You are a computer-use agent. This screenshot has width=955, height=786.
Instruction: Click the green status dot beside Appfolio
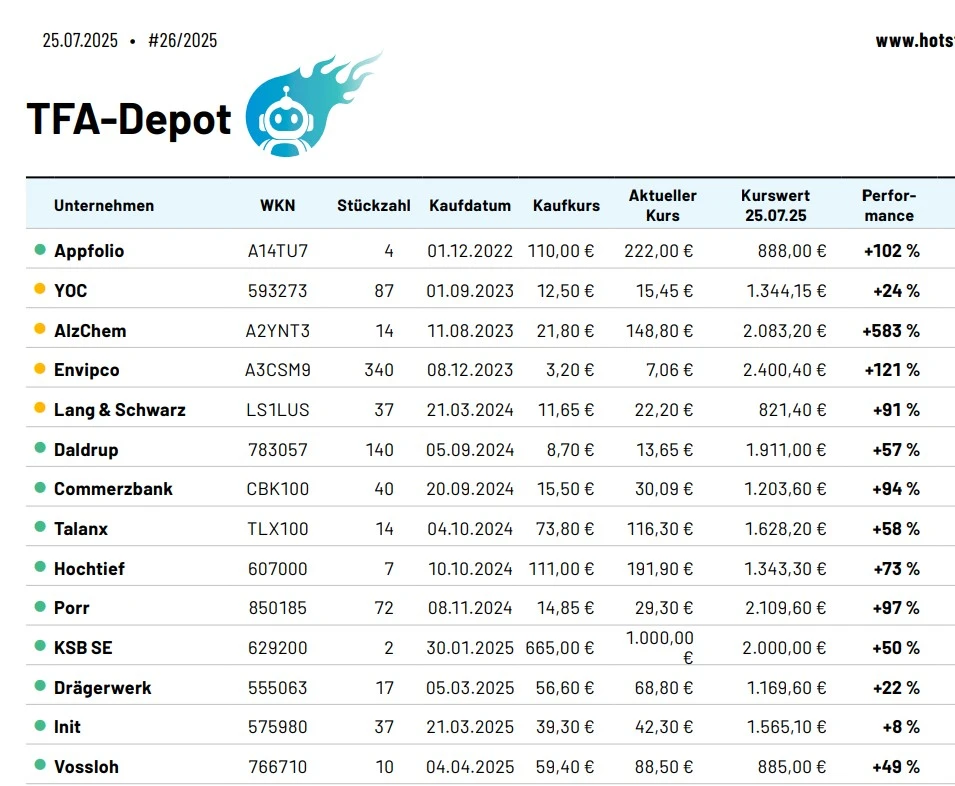click(x=40, y=250)
